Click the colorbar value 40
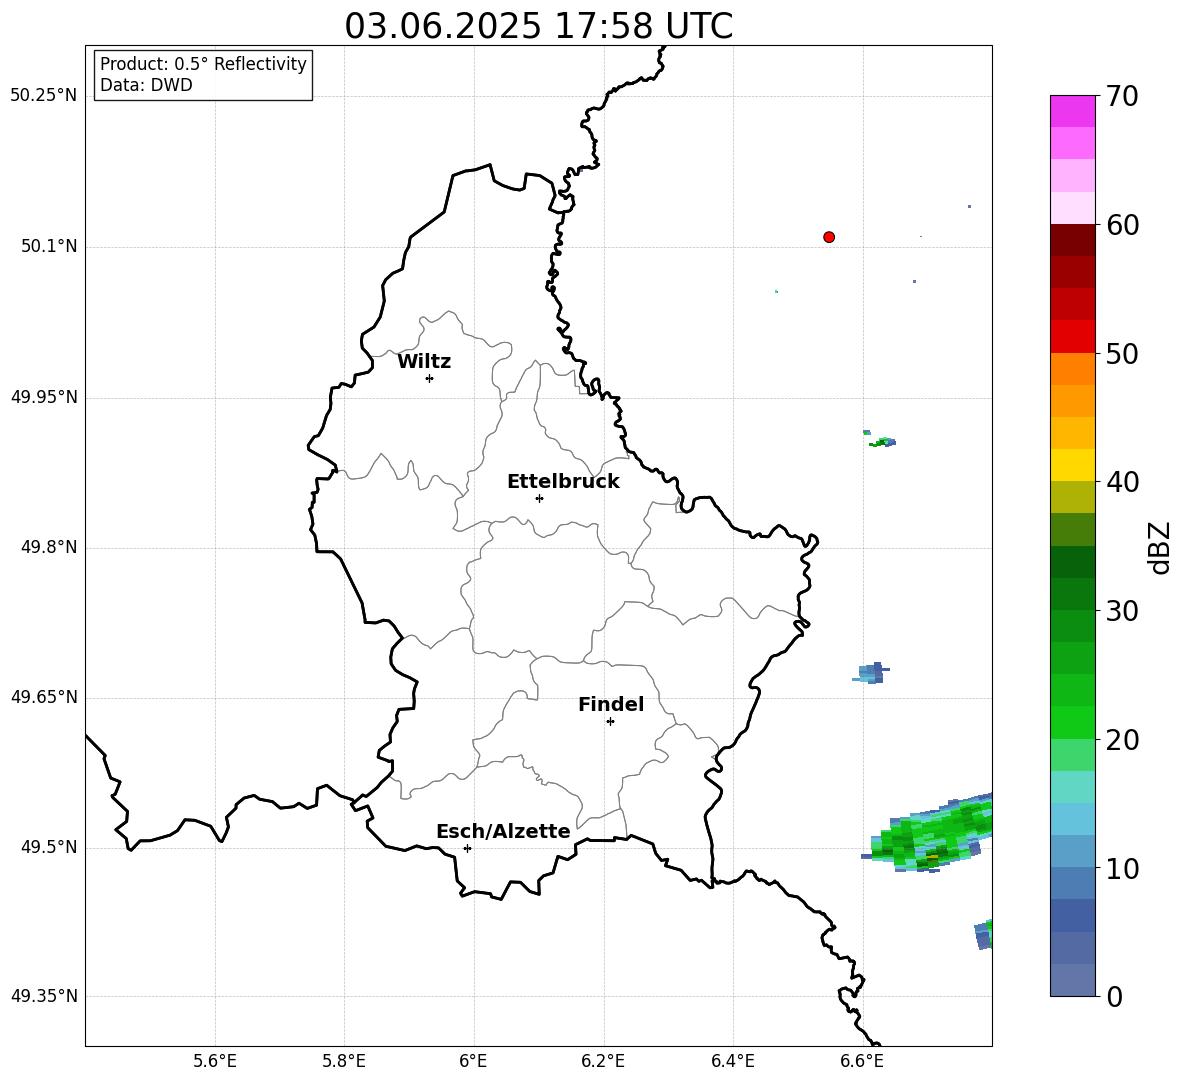The width and height of the screenshot is (1184, 1081). coord(1122,482)
